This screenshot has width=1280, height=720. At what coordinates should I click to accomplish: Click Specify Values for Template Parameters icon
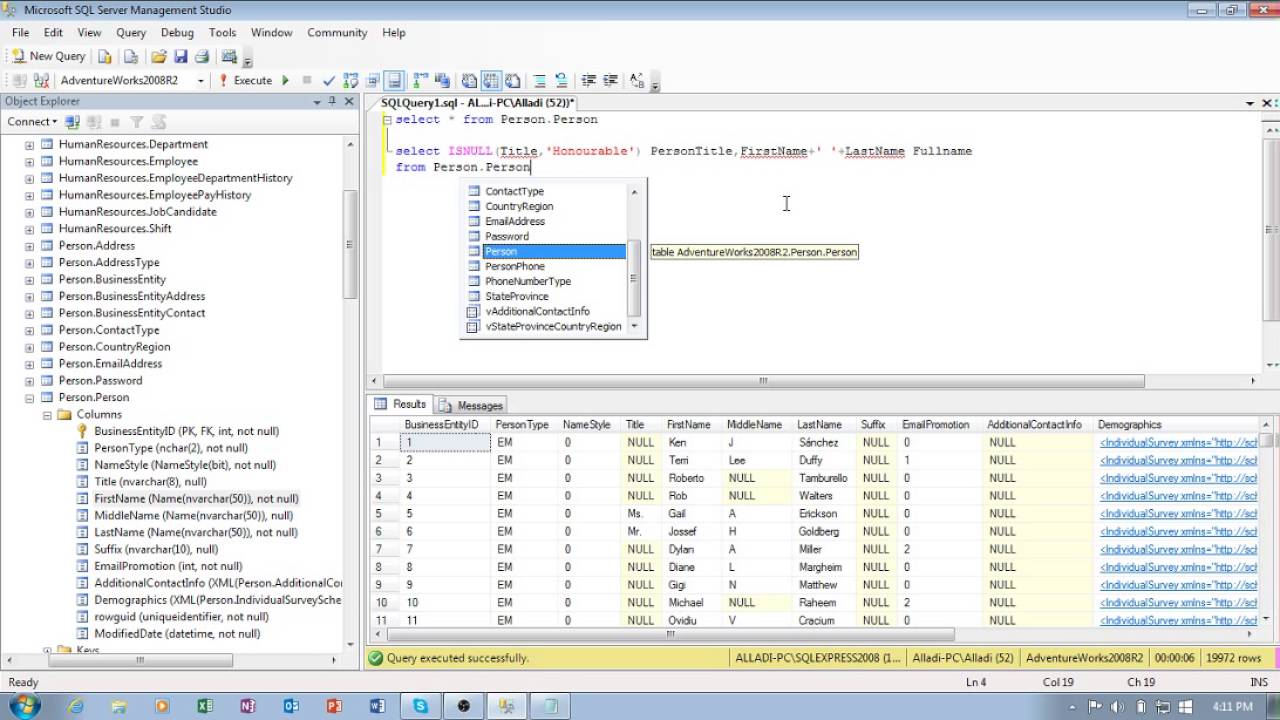click(x=637, y=81)
